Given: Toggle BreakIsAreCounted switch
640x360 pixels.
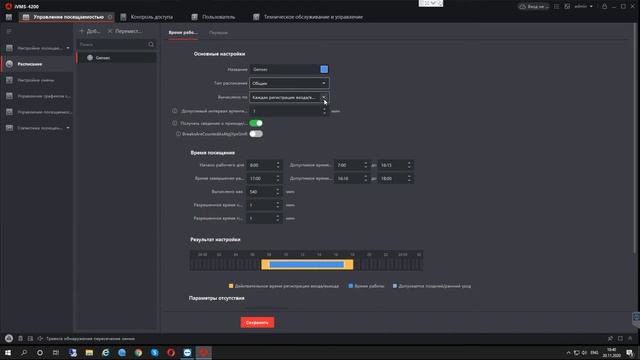Looking at the screenshot, I should pyautogui.click(x=256, y=134).
